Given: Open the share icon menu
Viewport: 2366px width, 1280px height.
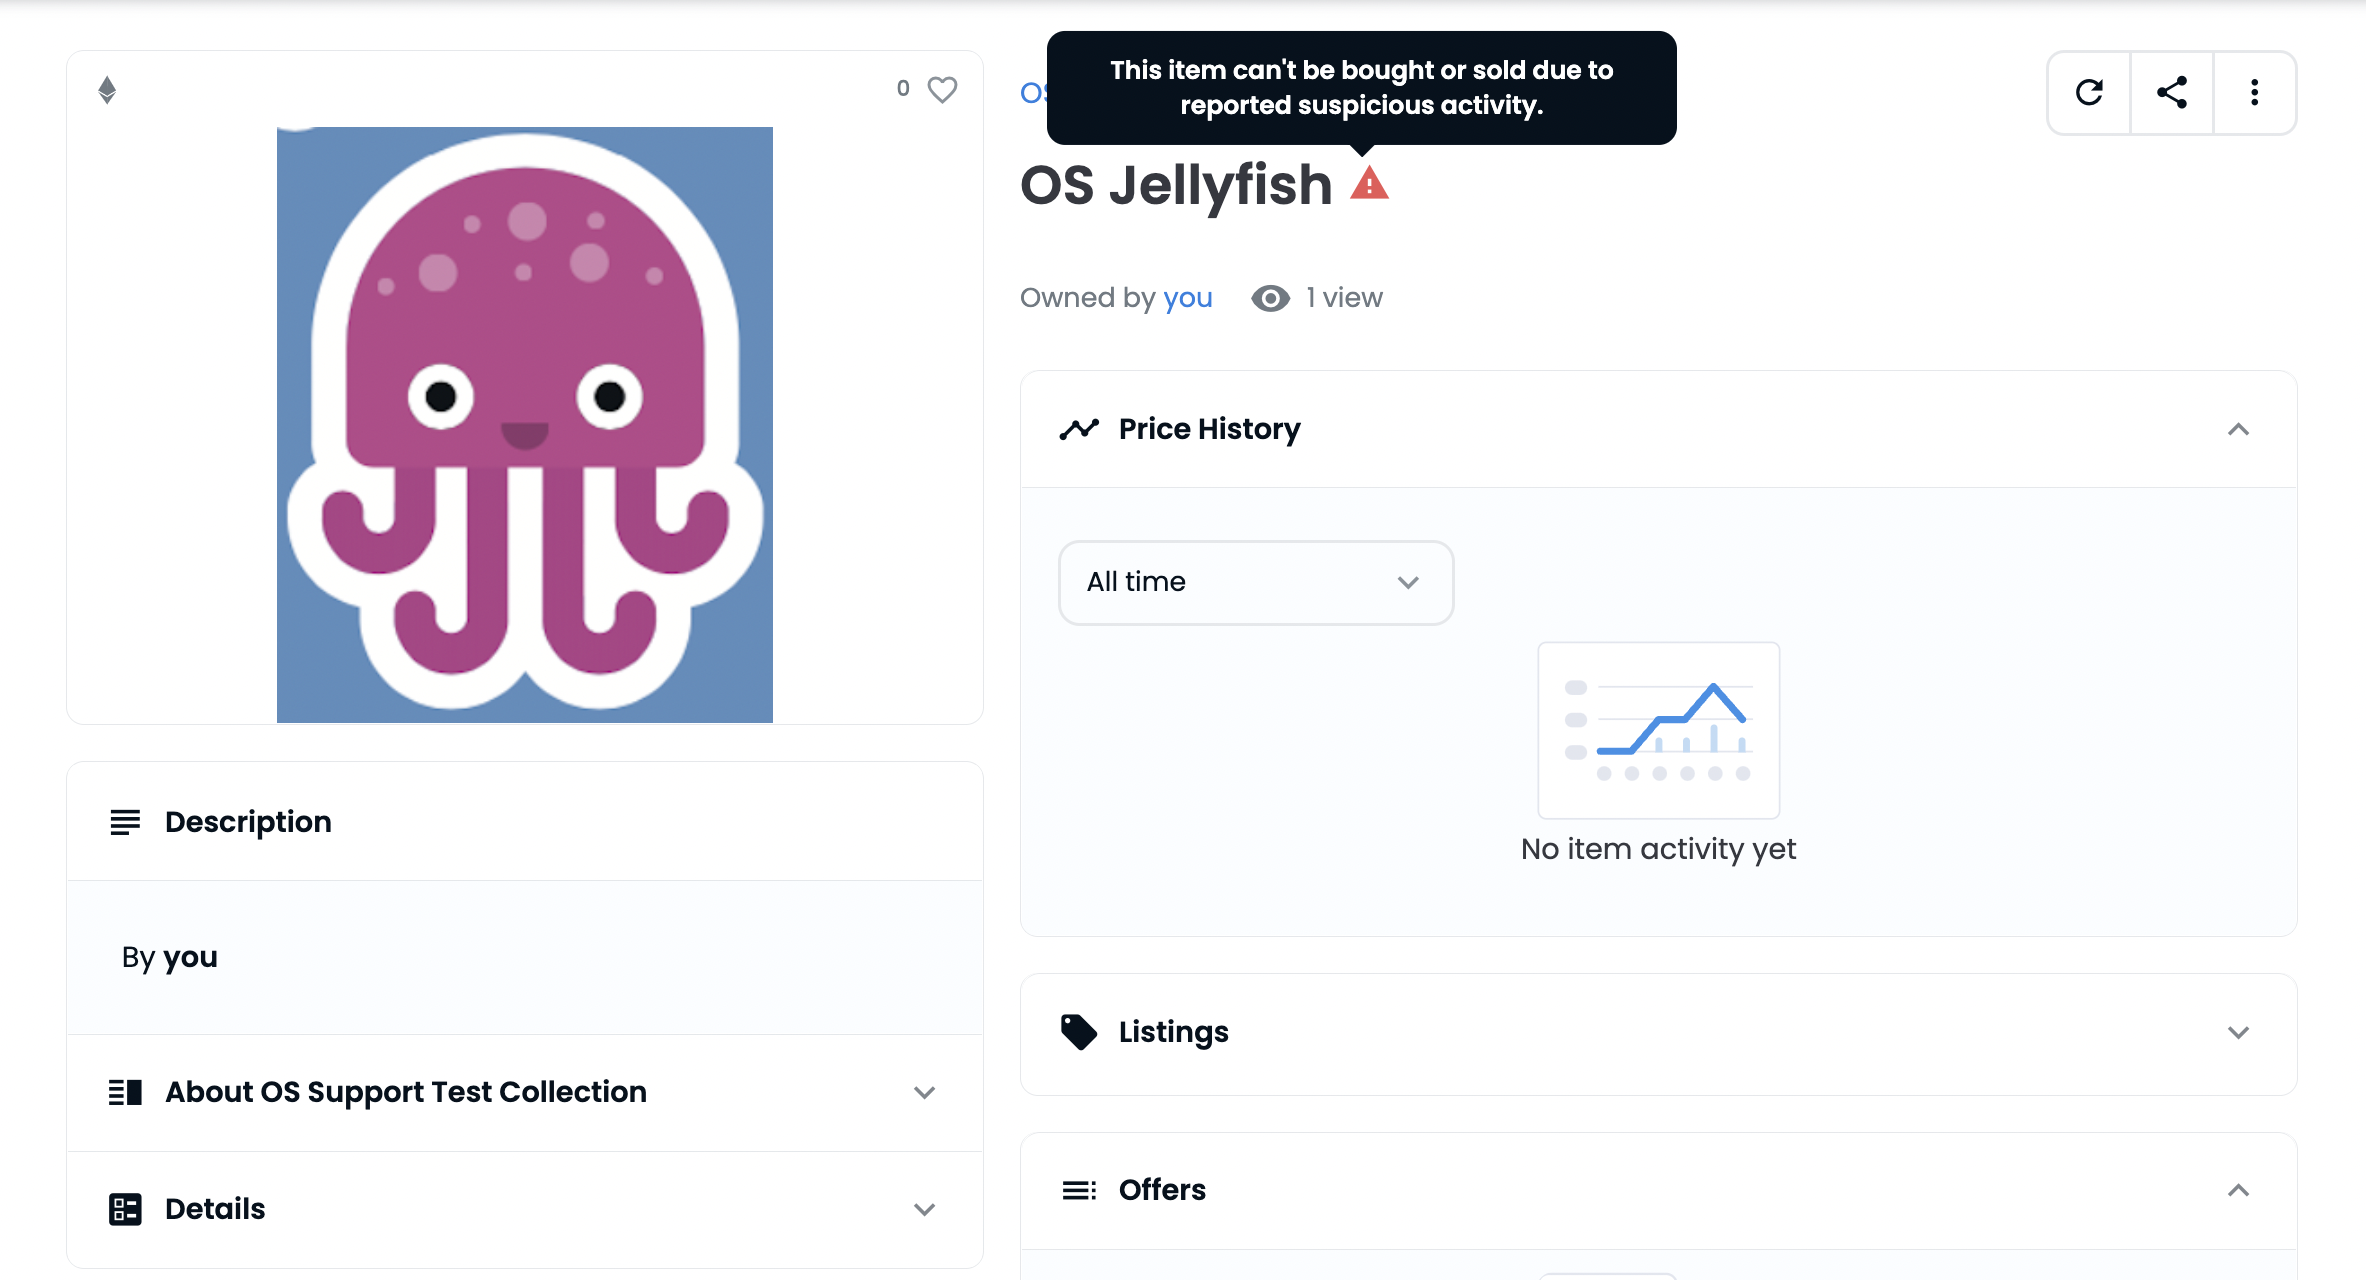Looking at the screenshot, I should tap(2172, 93).
